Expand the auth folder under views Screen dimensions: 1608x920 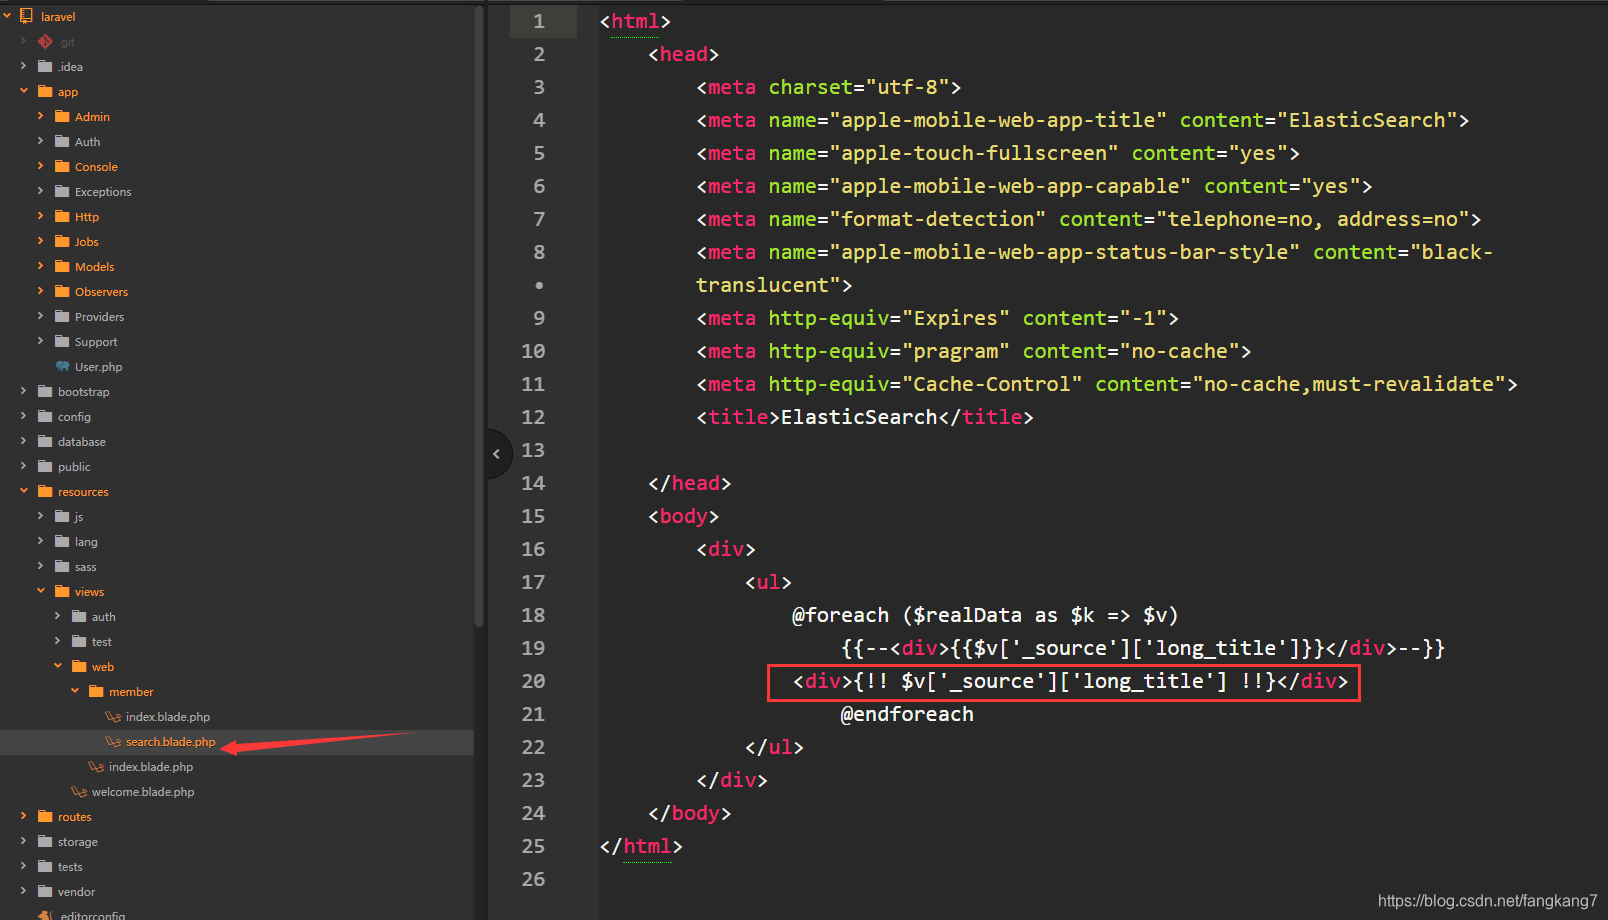(58, 616)
